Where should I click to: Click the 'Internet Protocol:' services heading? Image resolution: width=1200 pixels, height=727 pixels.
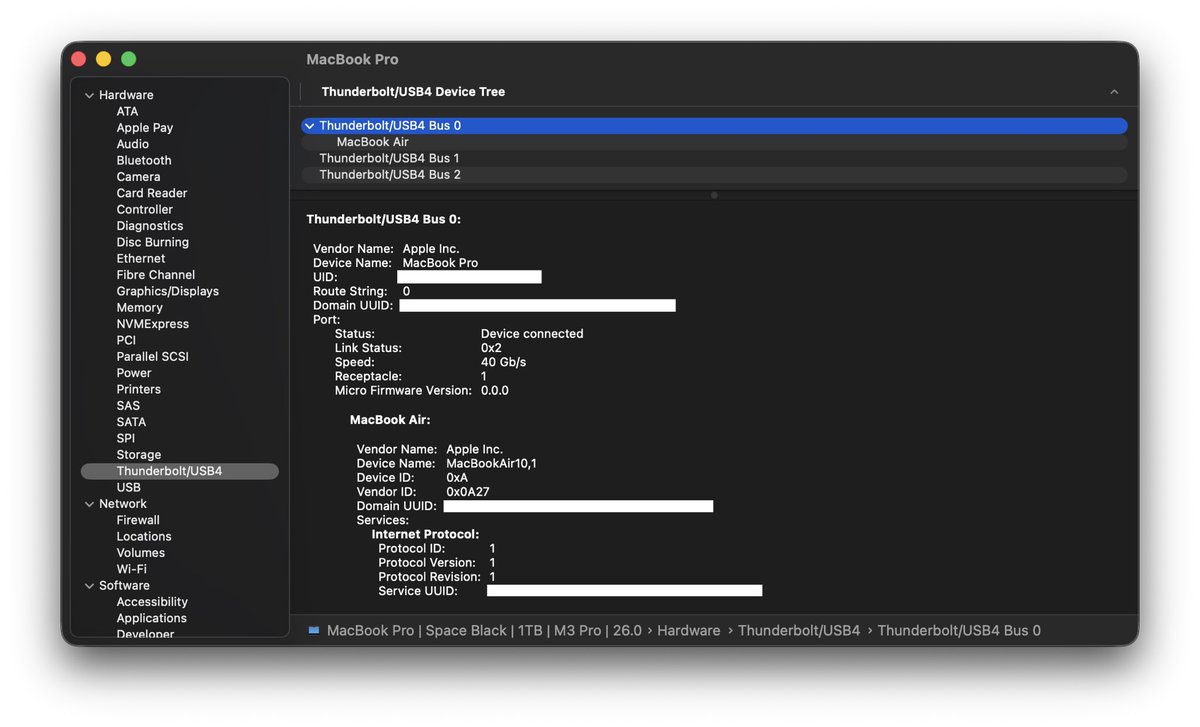(x=425, y=535)
